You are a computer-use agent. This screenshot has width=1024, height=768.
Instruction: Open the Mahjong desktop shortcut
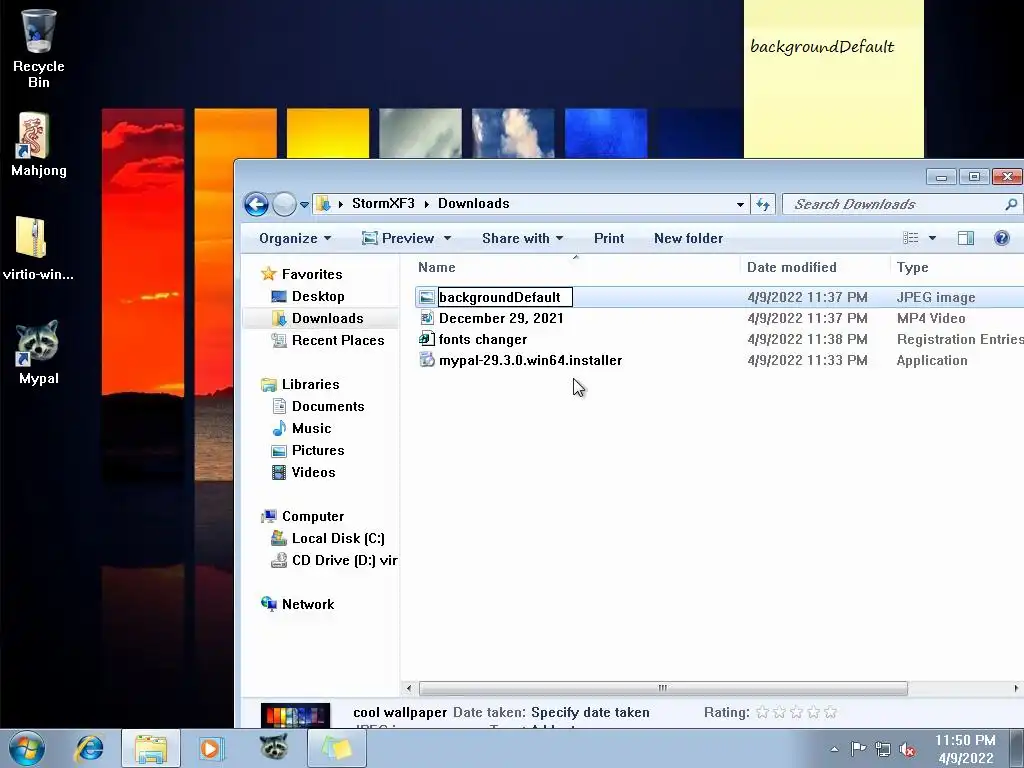click(38, 145)
